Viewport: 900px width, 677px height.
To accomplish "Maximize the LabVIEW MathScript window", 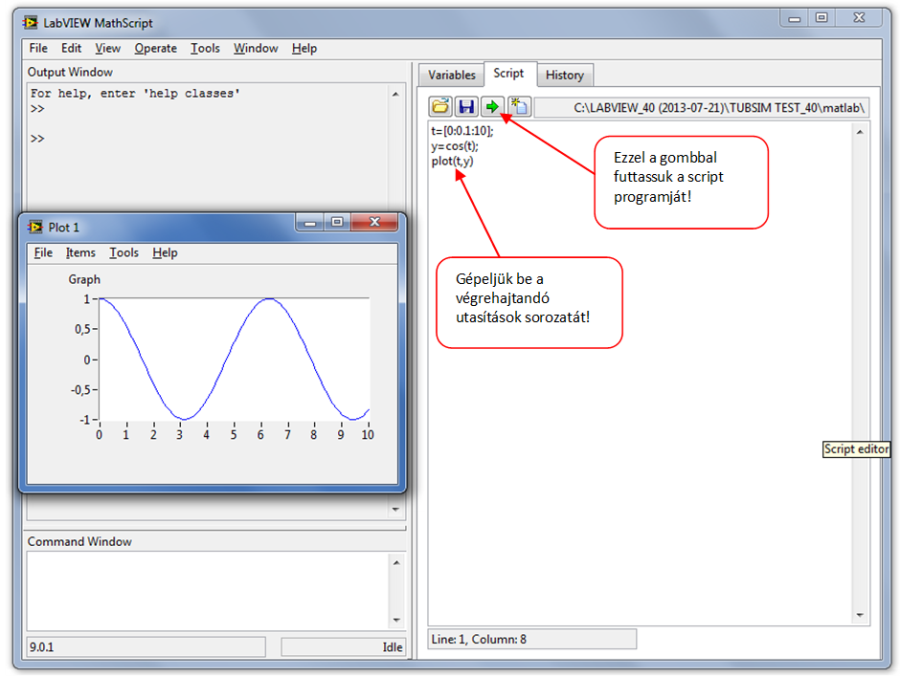I will (x=821, y=18).
